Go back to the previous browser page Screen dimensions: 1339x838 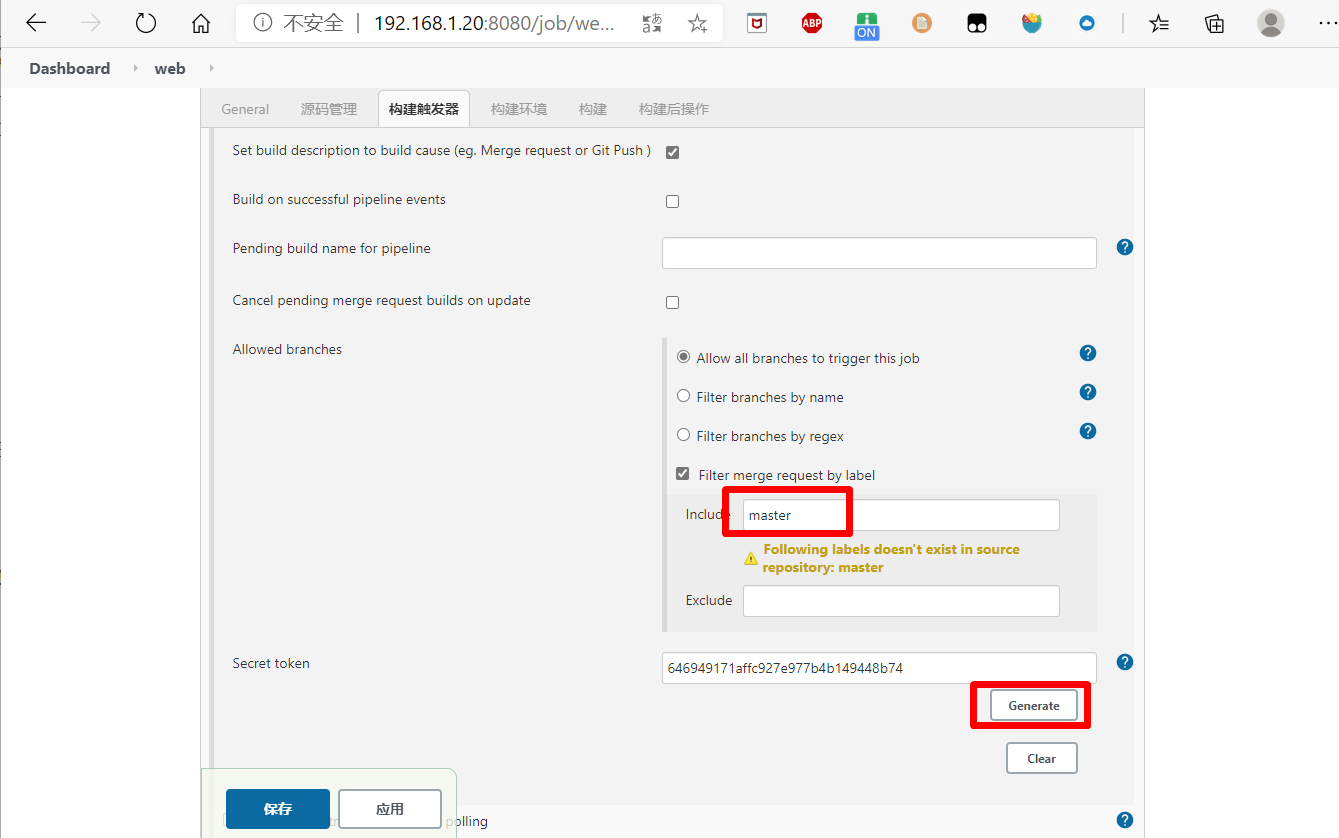(x=36, y=23)
